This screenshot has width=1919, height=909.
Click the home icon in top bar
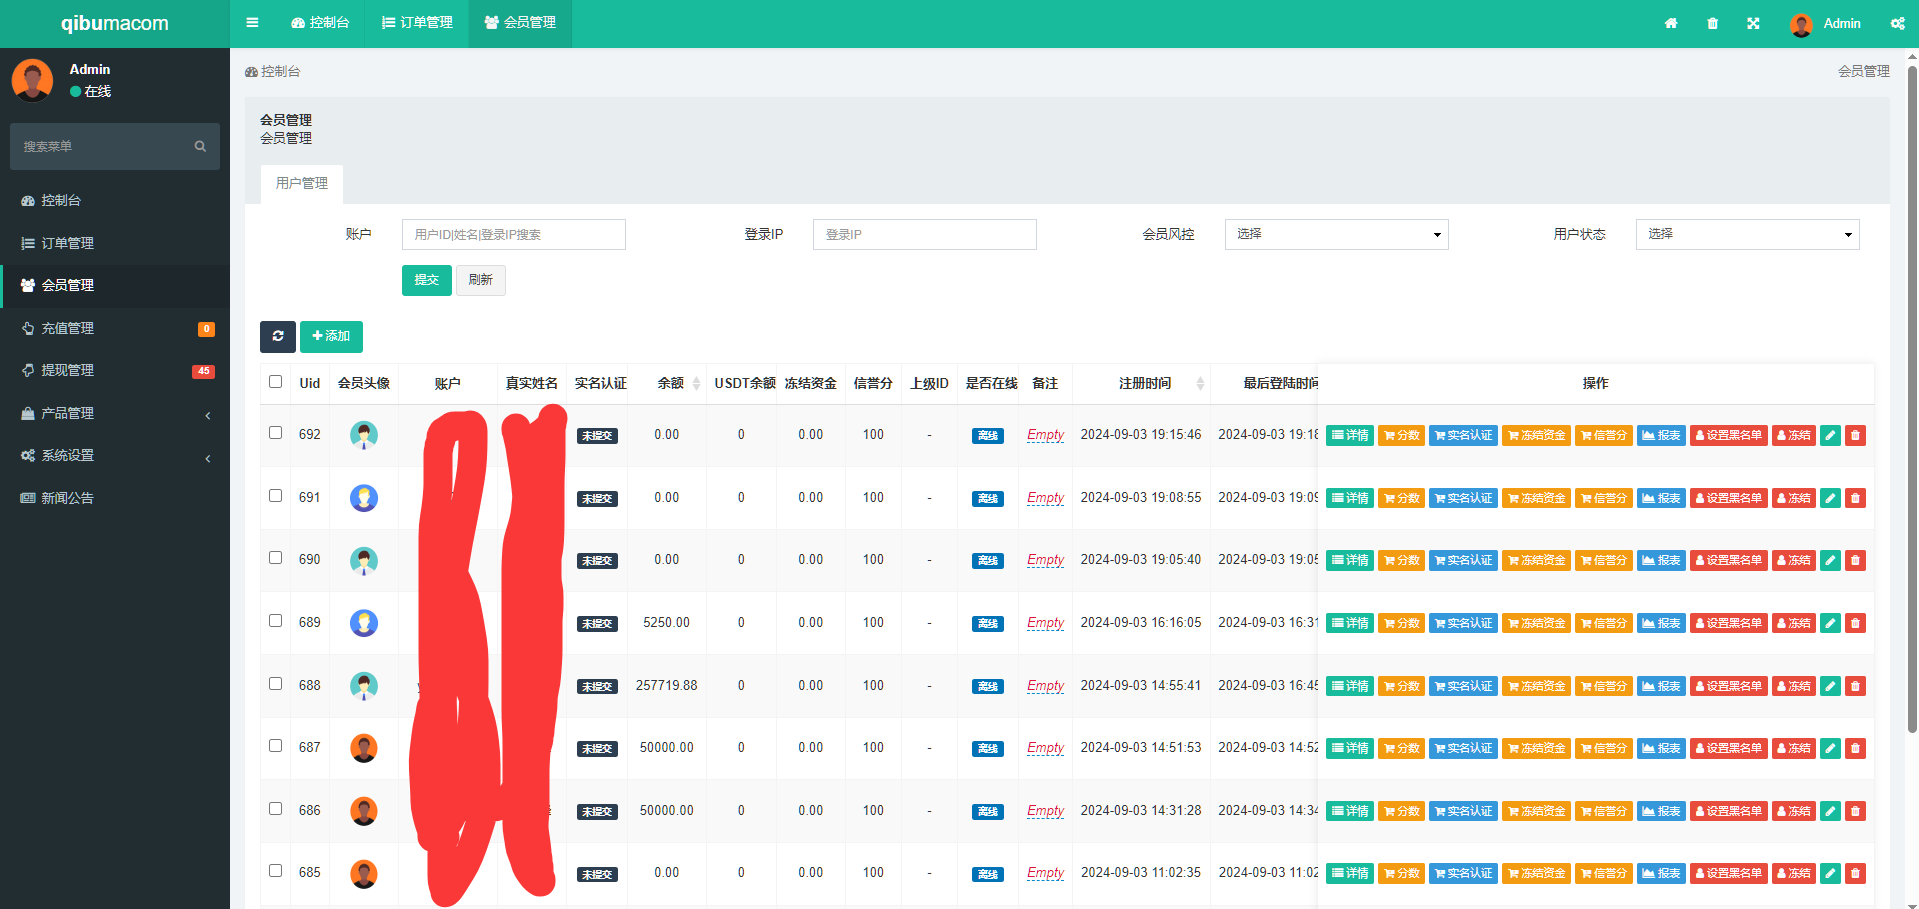click(1671, 23)
